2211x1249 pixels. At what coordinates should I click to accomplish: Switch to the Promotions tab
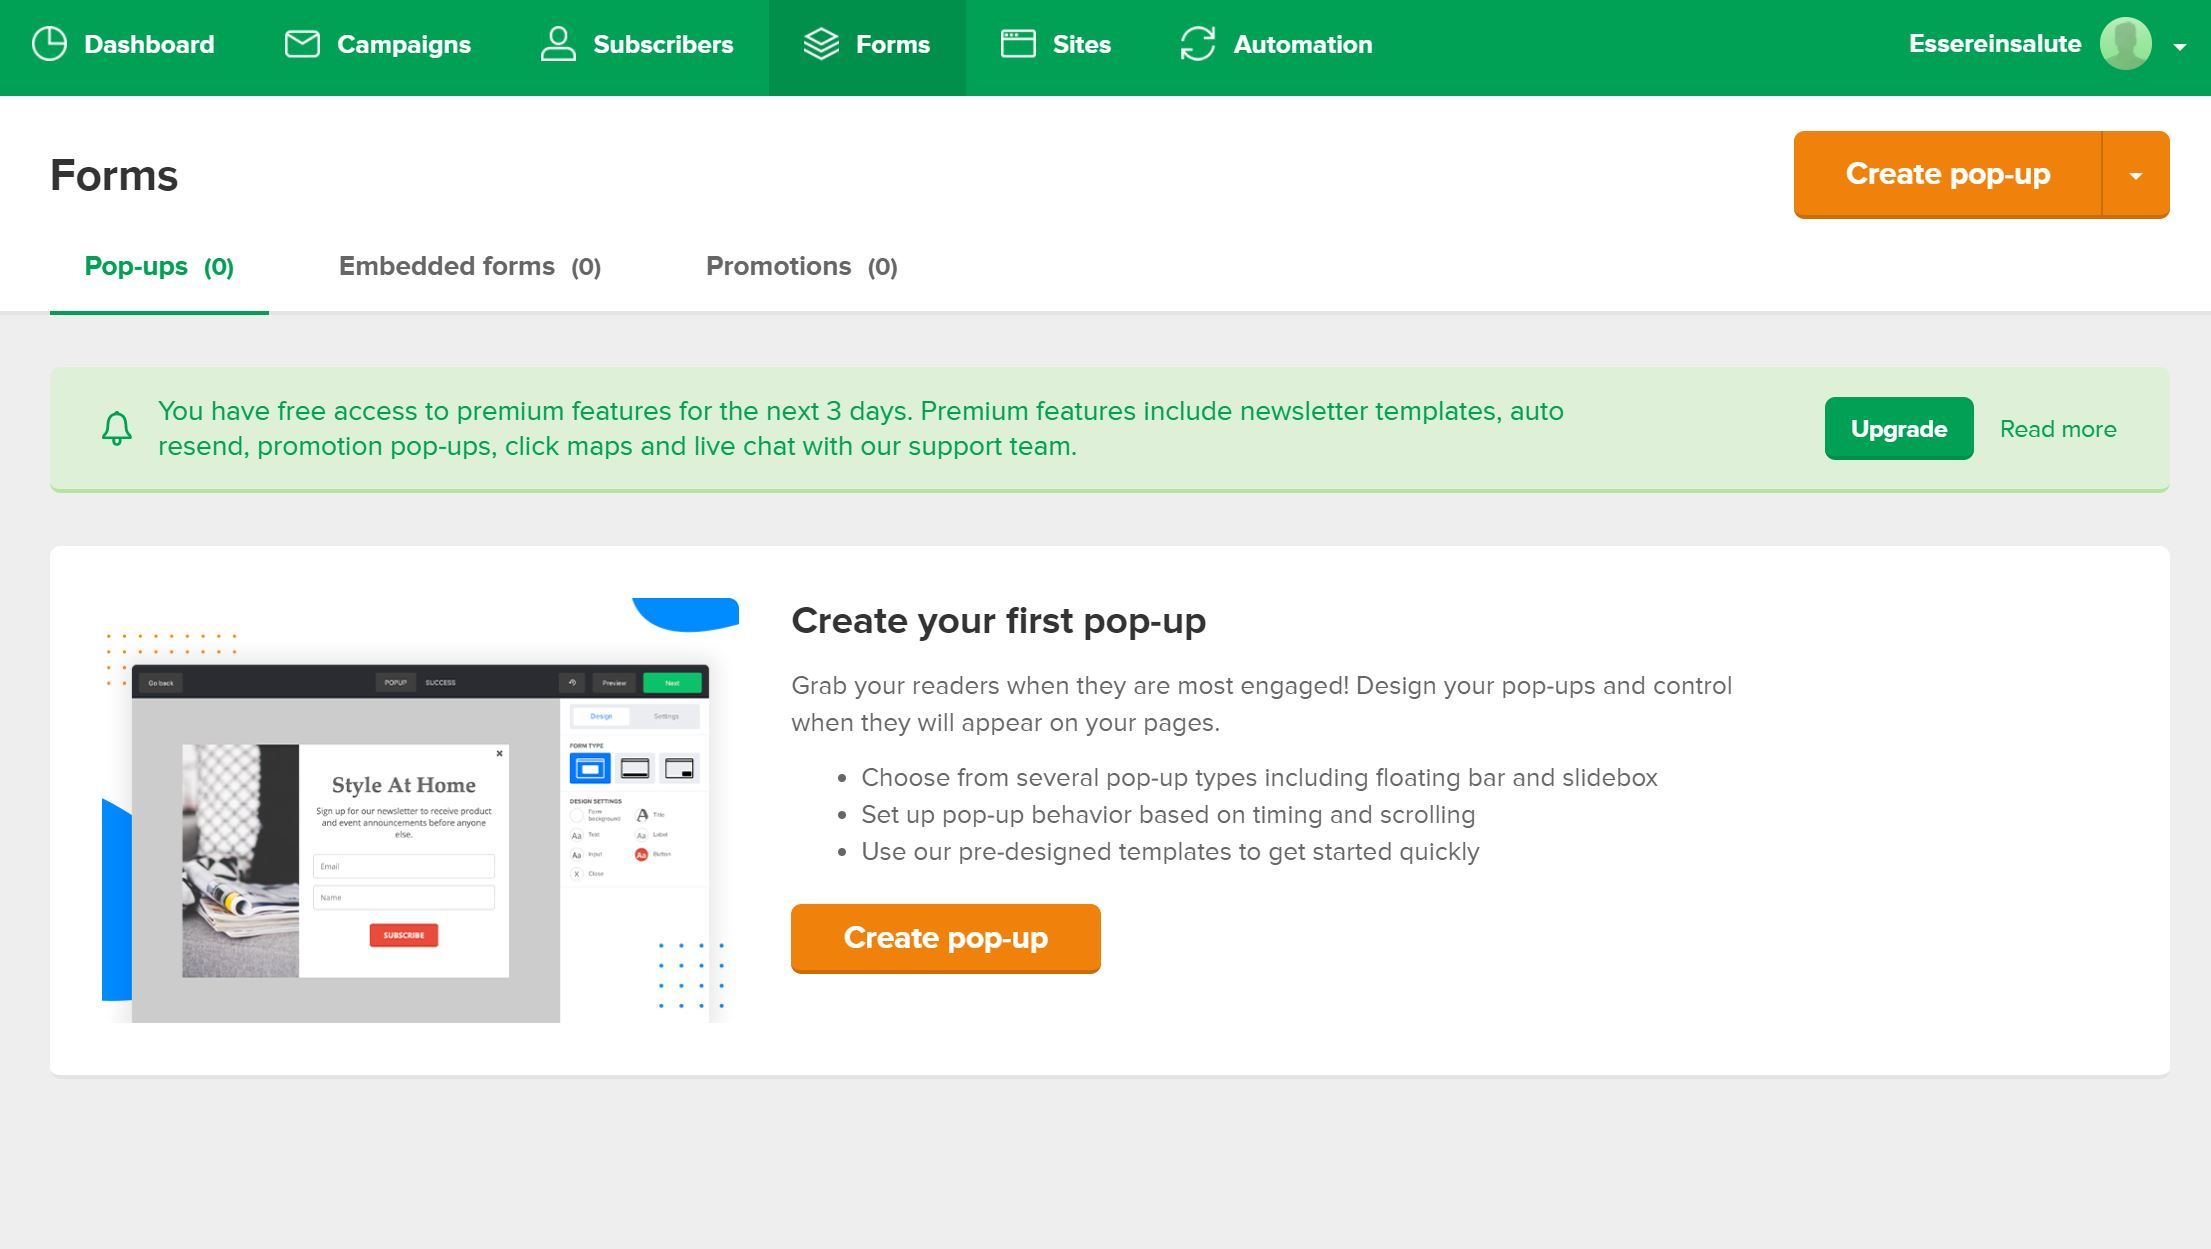[x=802, y=267]
